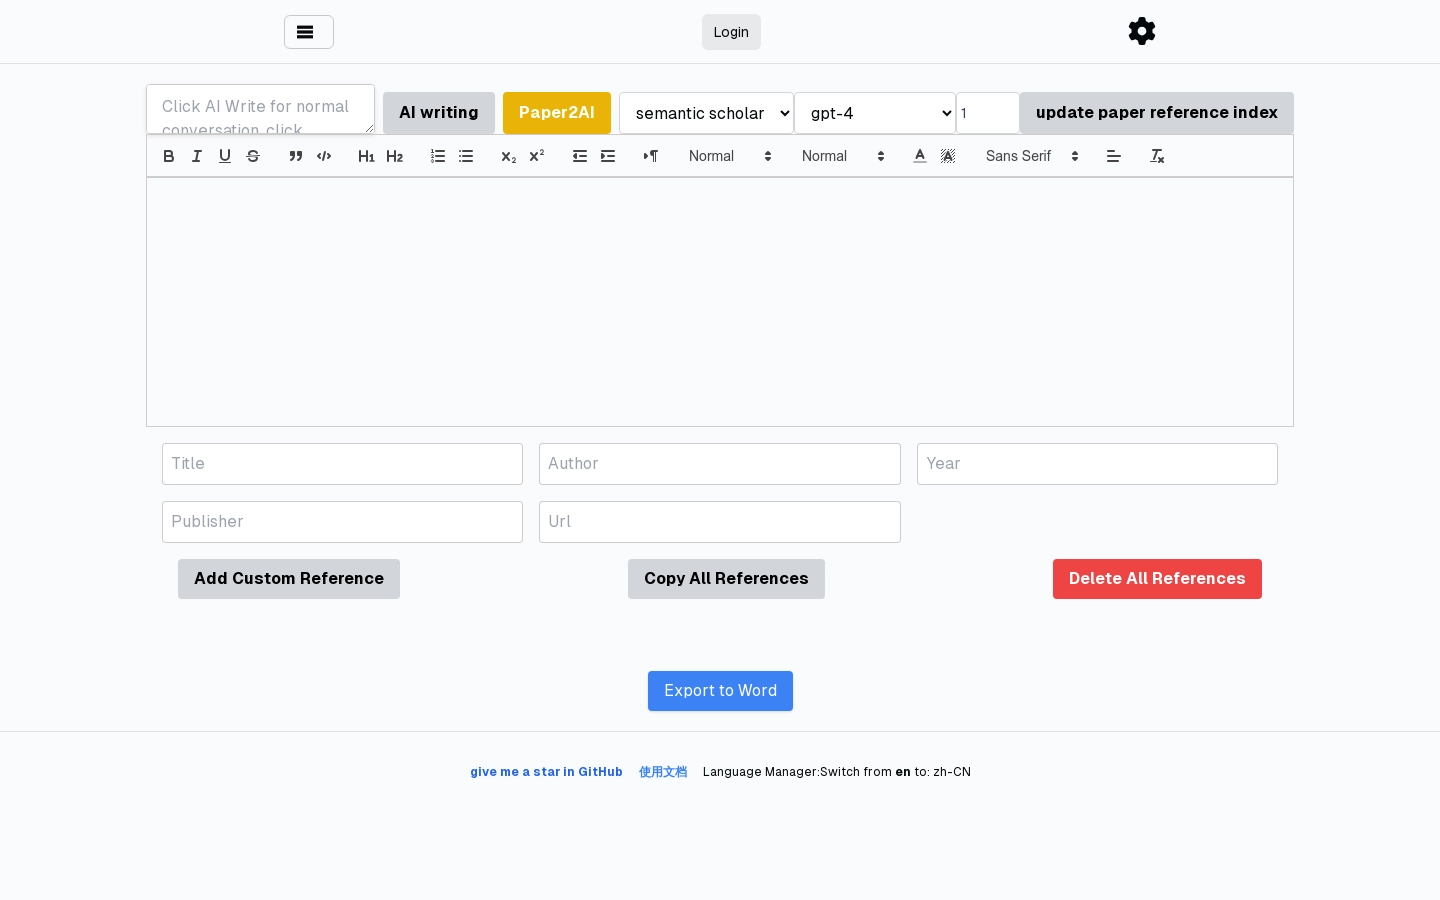Open the settings gear icon
This screenshot has width=1440, height=900.
click(1142, 31)
